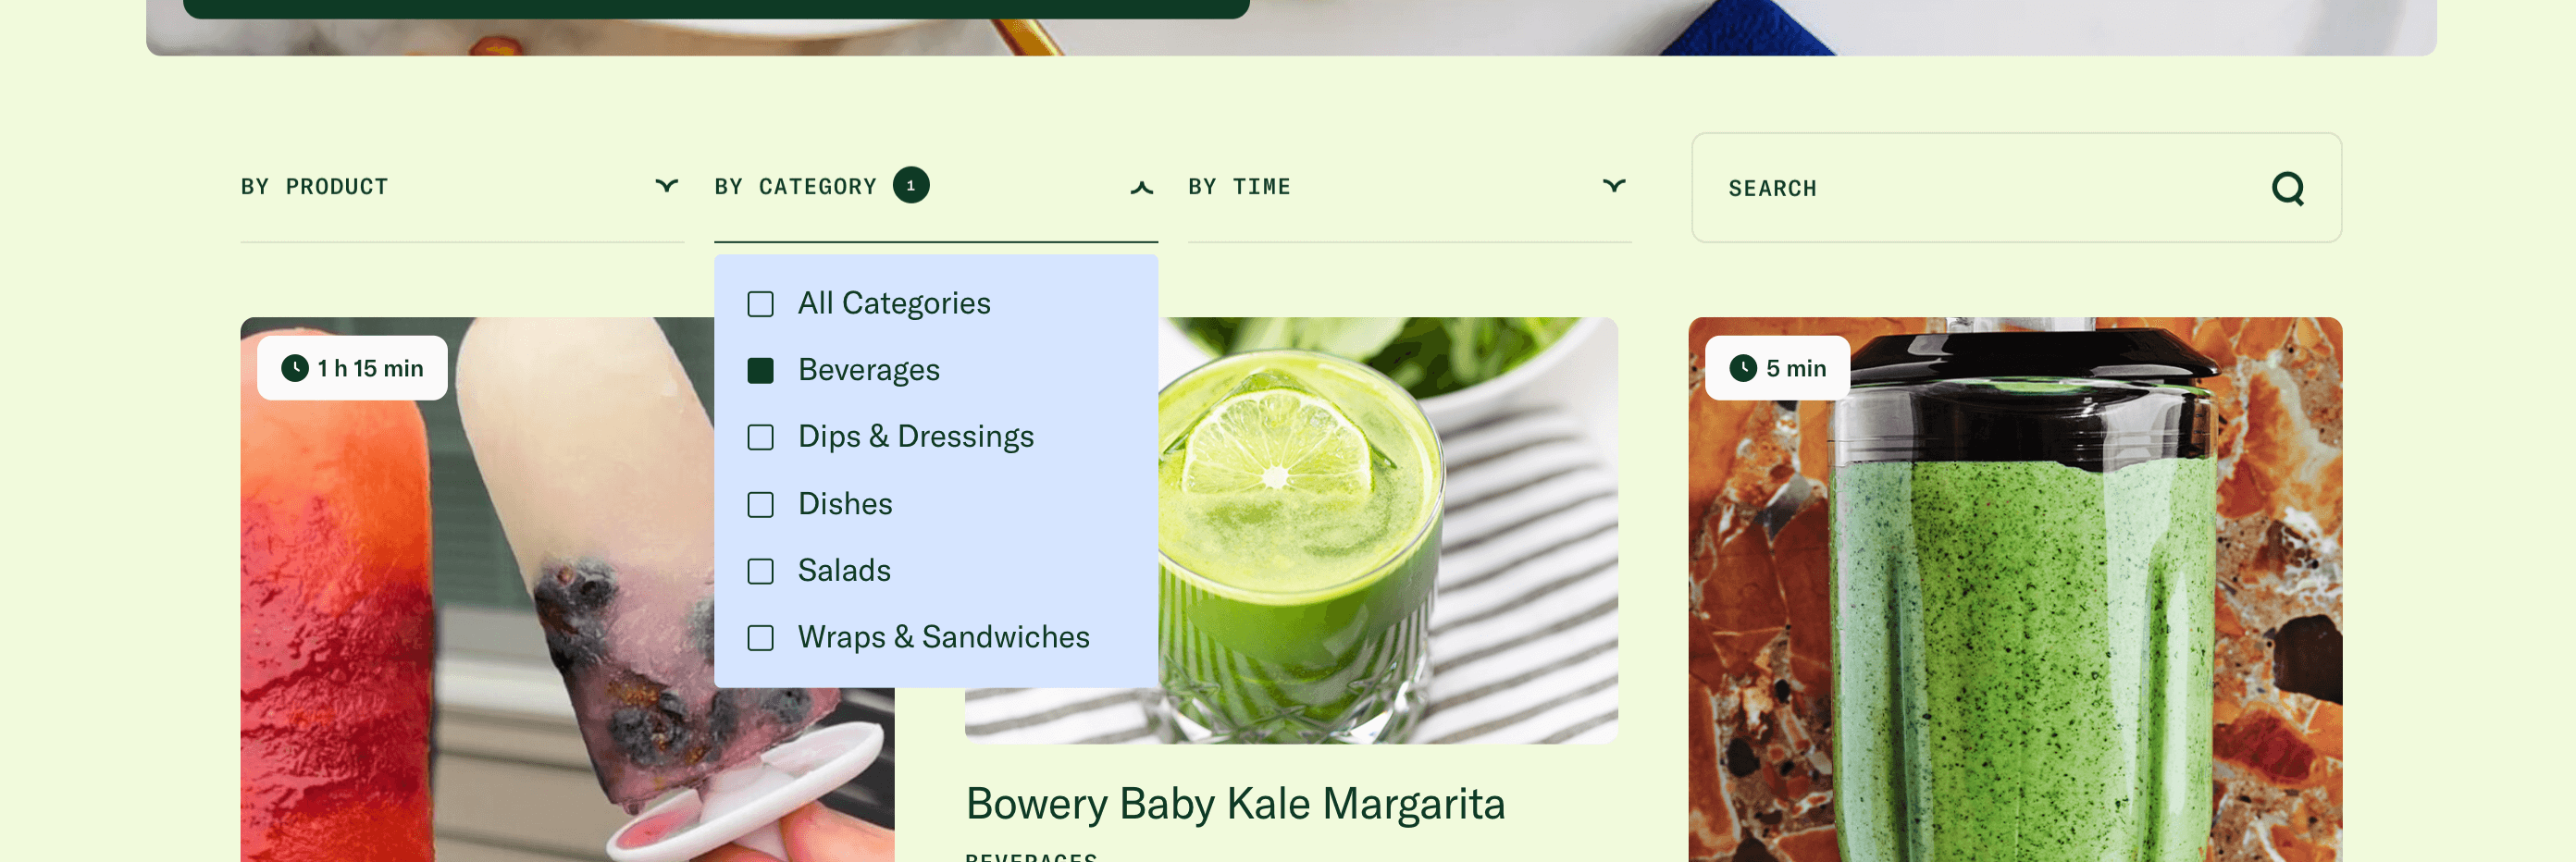Enable the Dips & Dressings checkbox

(760, 437)
